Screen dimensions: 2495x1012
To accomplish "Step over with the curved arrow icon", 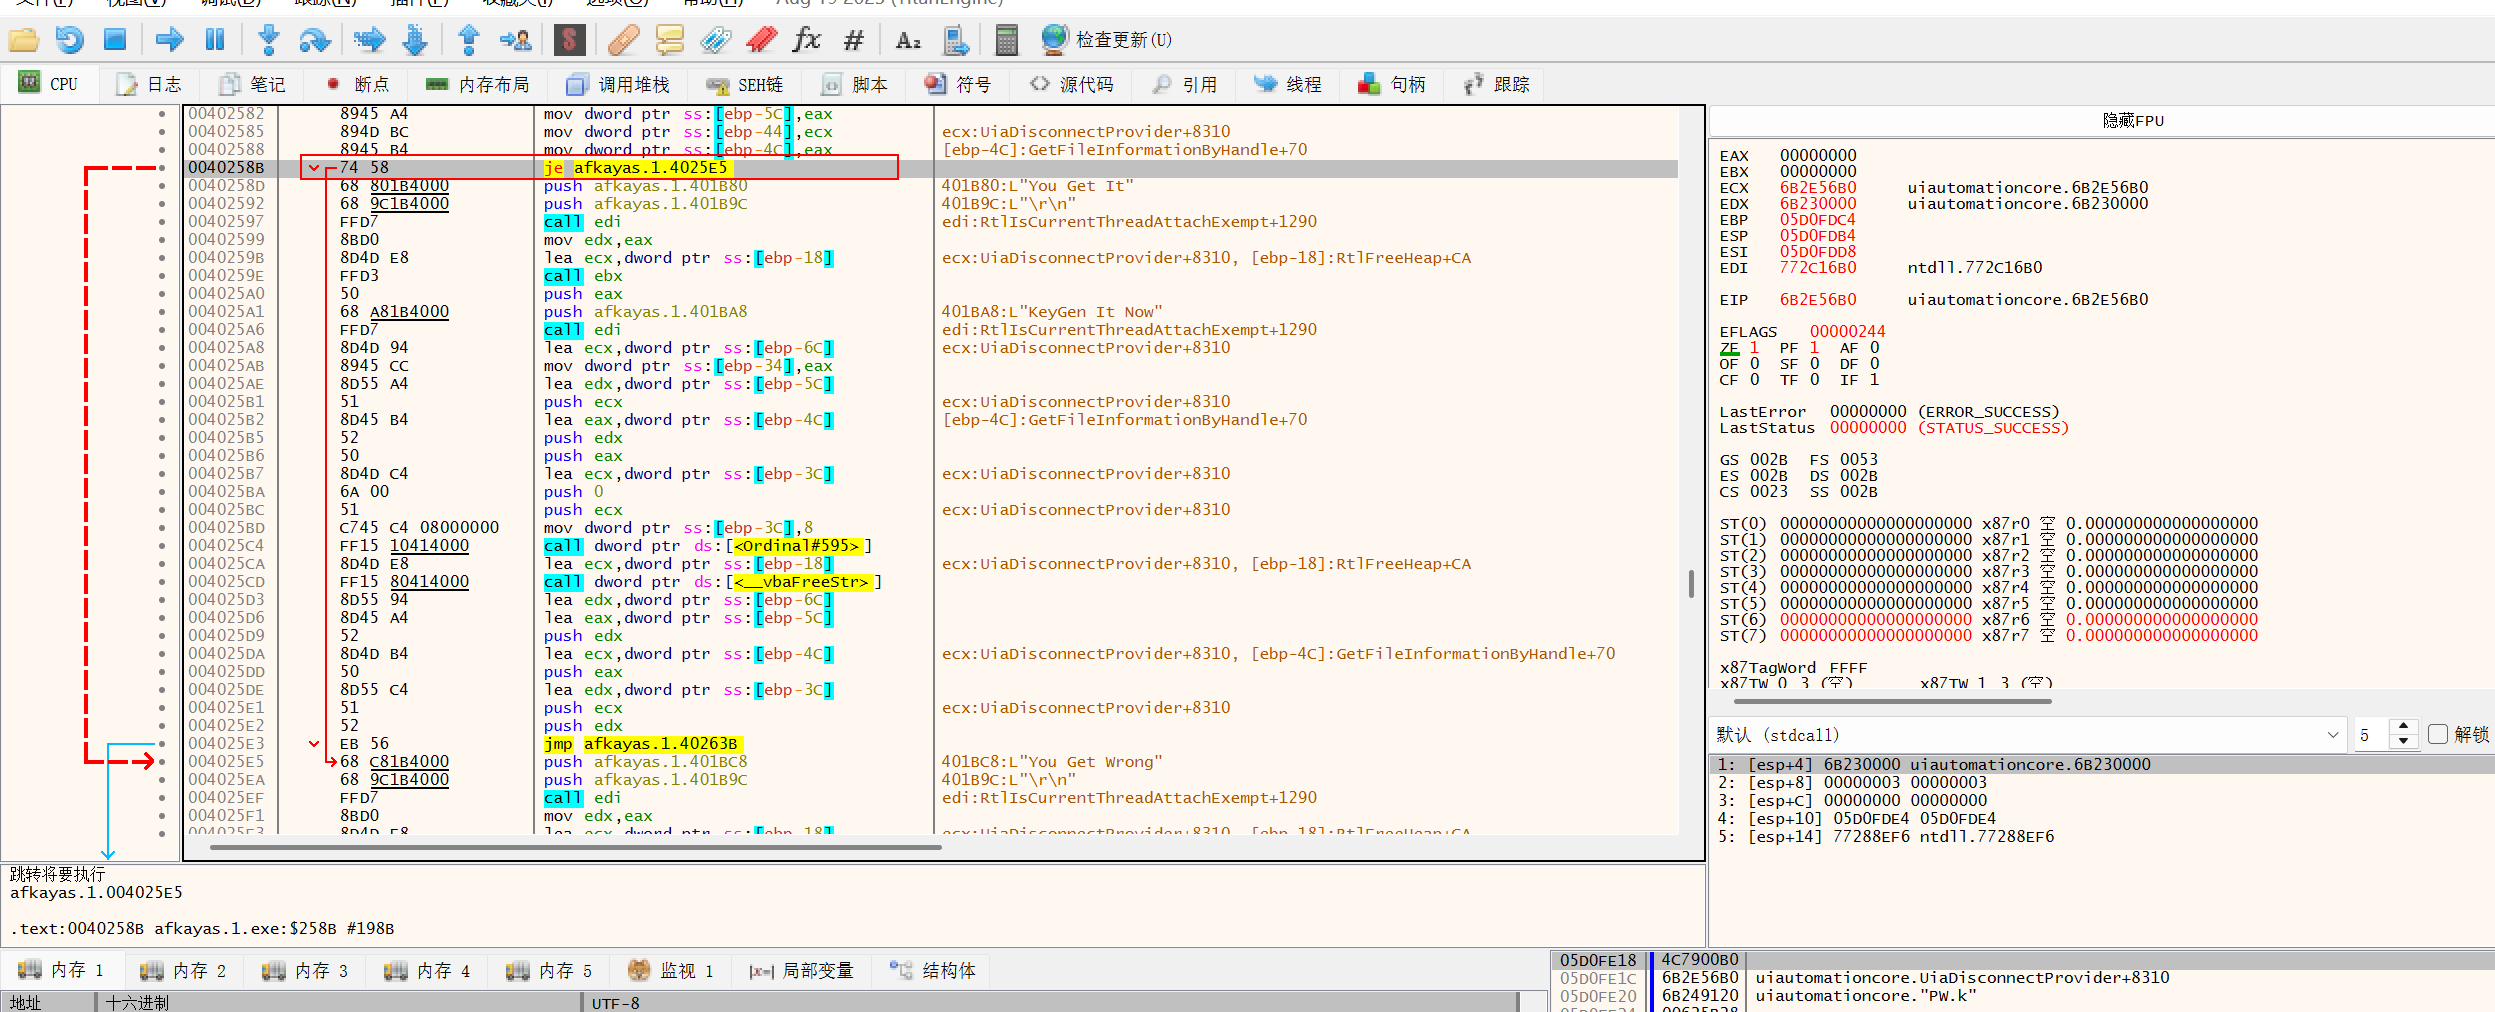I will click(x=314, y=40).
